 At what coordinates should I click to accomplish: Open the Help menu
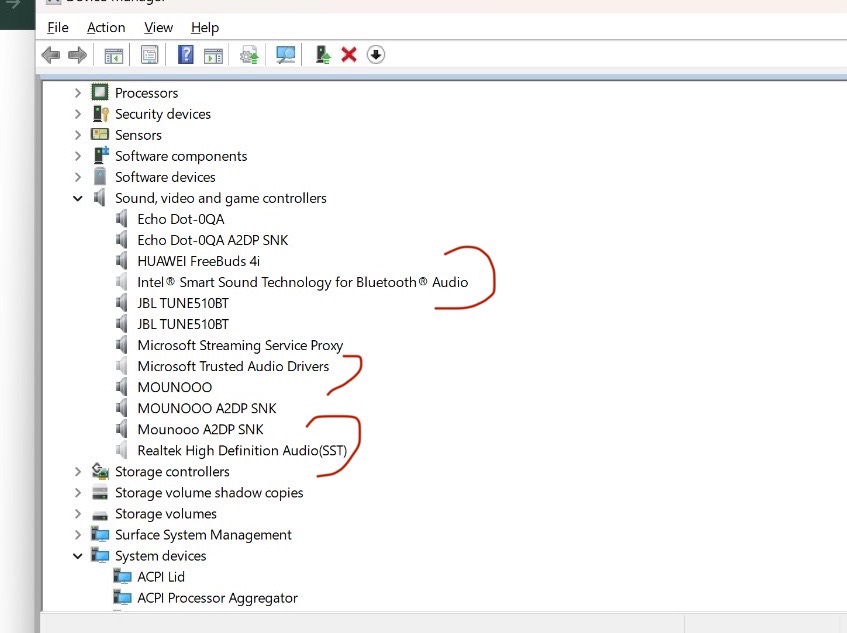(x=205, y=28)
